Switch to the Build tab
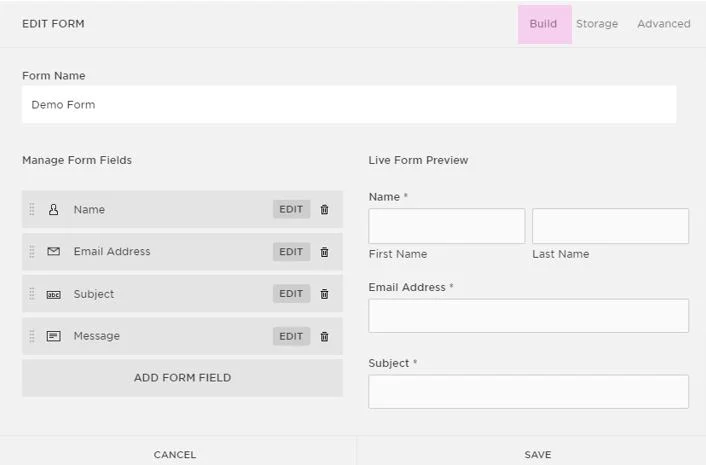The height and width of the screenshot is (465, 706). (x=544, y=24)
